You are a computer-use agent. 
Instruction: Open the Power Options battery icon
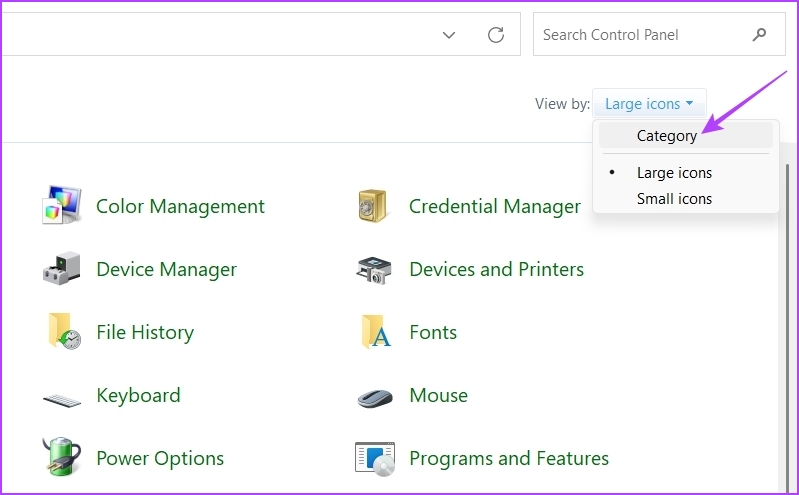[61, 458]
